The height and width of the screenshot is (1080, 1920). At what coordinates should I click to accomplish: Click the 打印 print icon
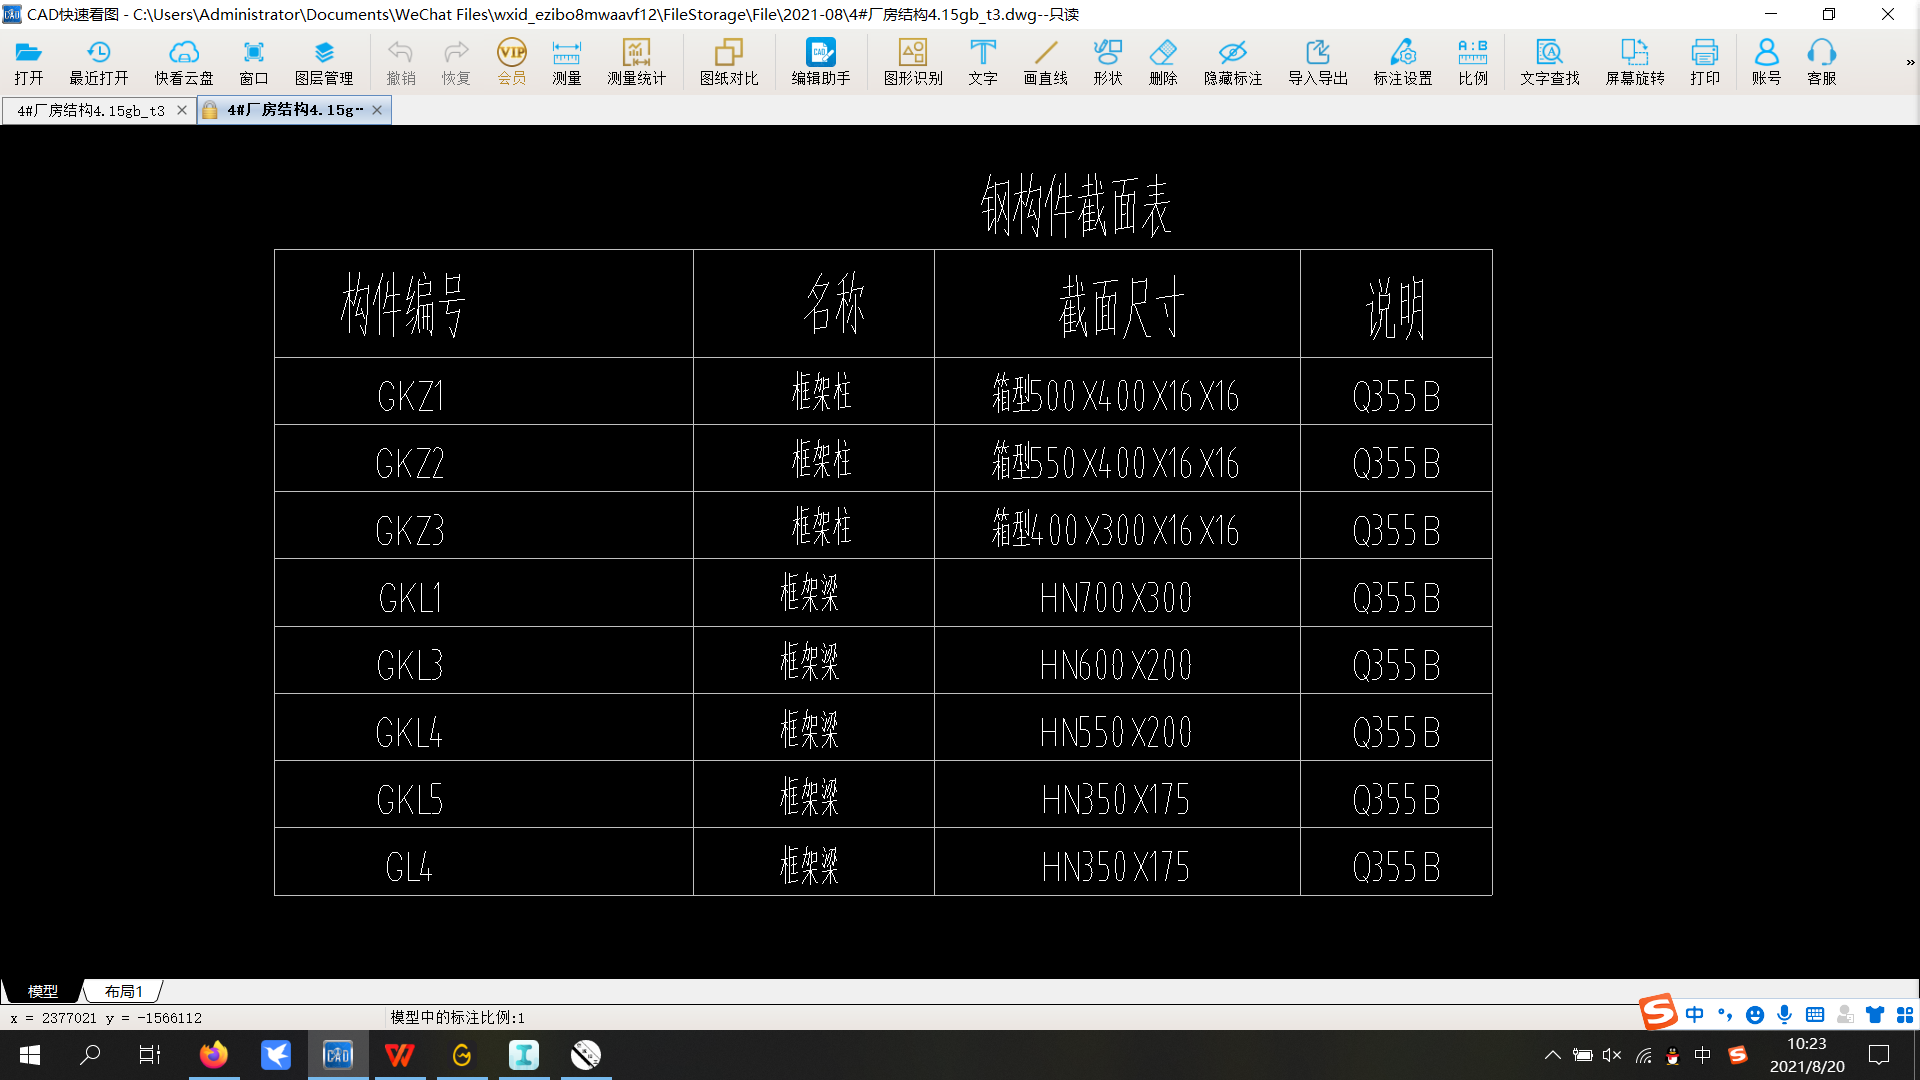[x=1704, y=62]
